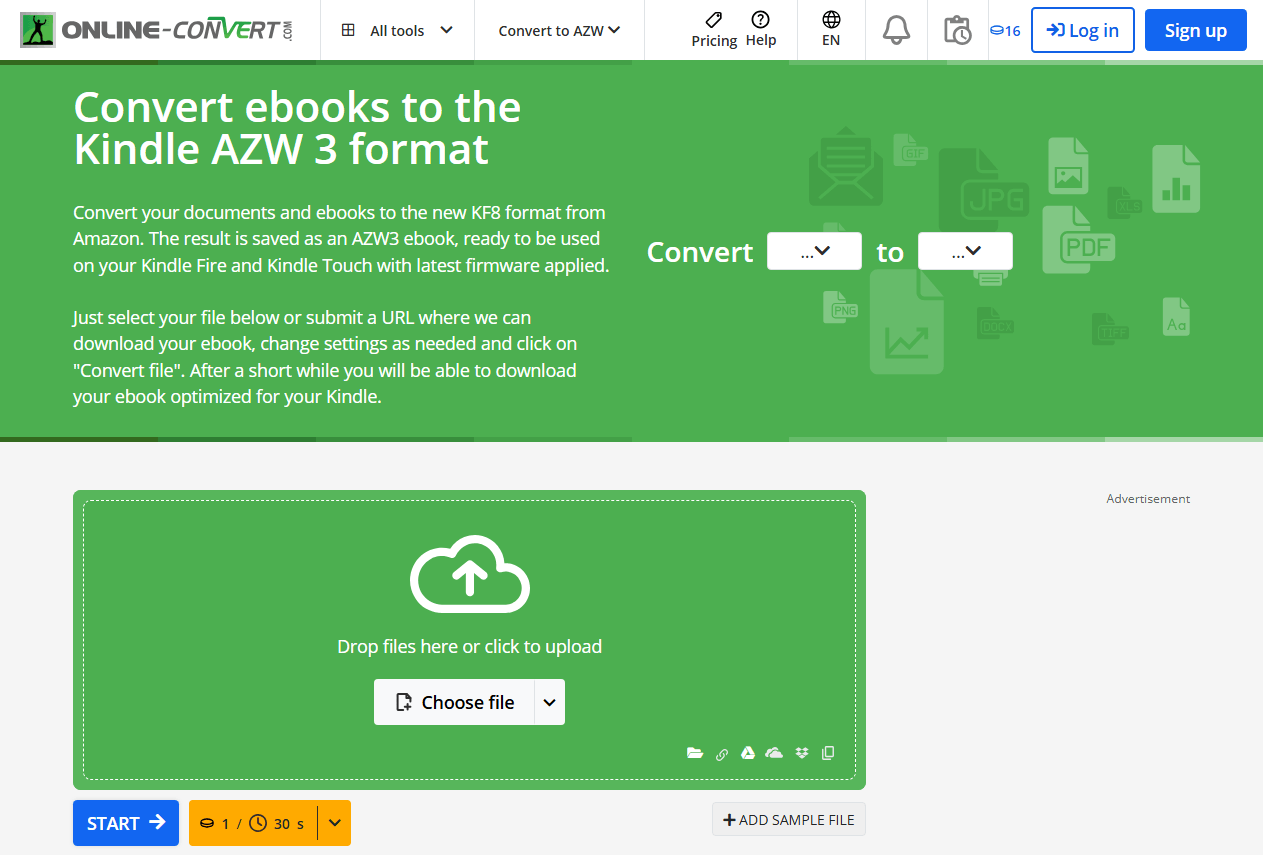
Task: Choose a file from OneDrive
Action: point(774,753)
